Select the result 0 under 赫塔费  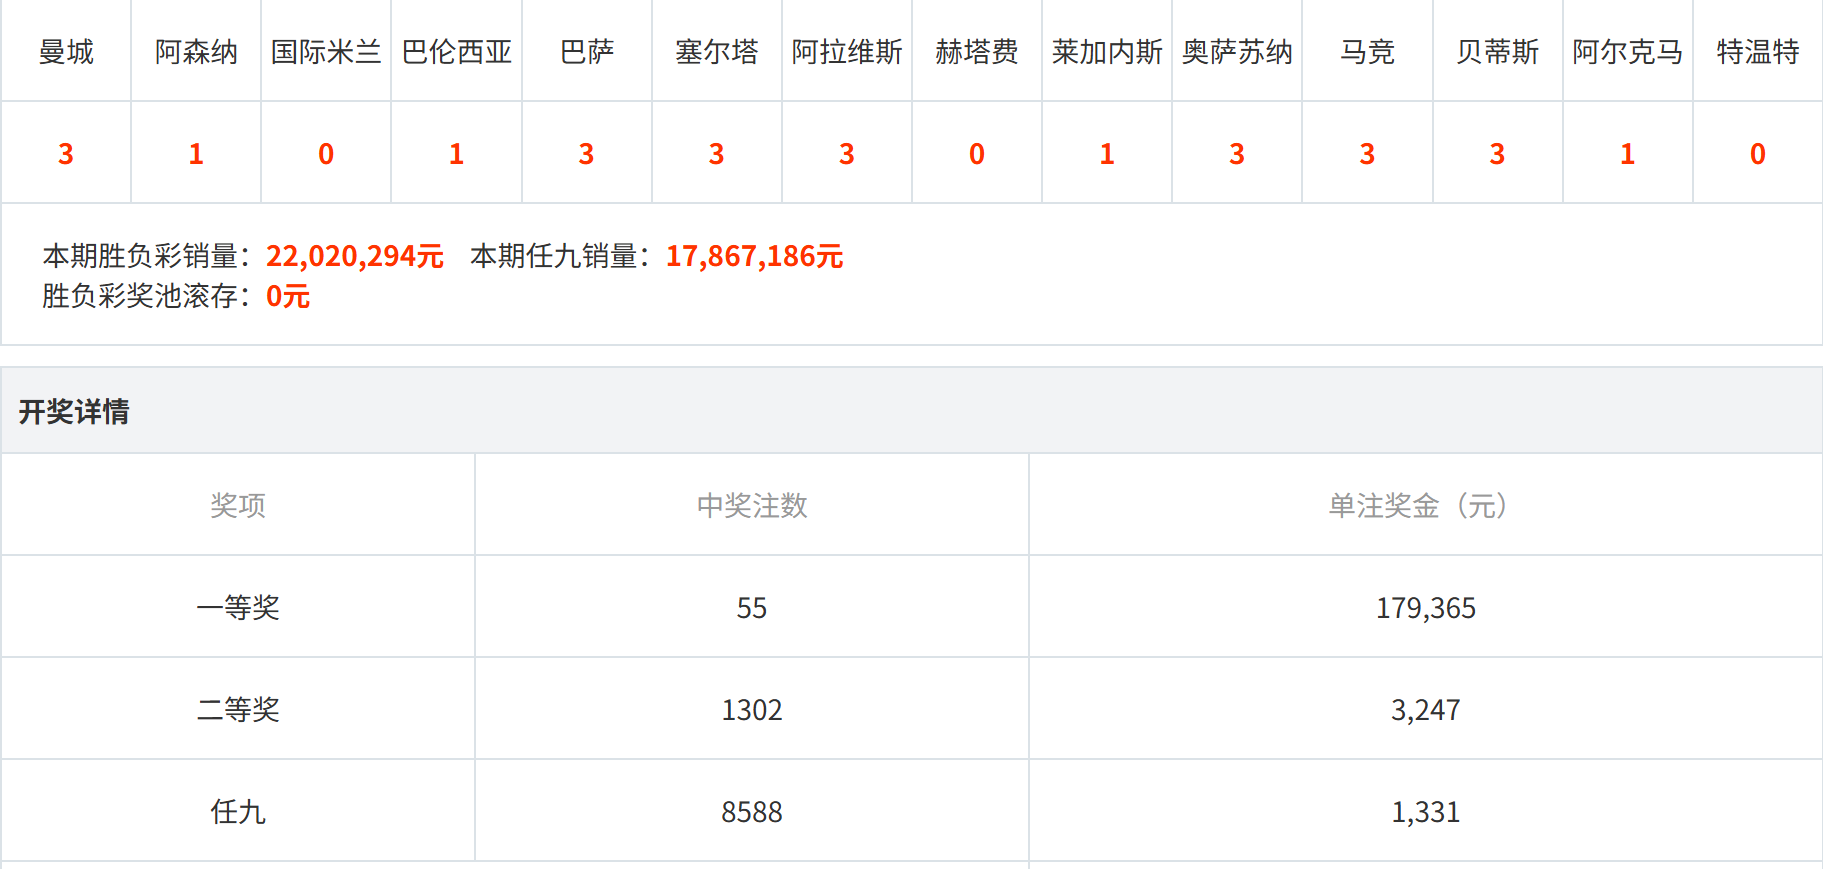[x=977, y=154]
